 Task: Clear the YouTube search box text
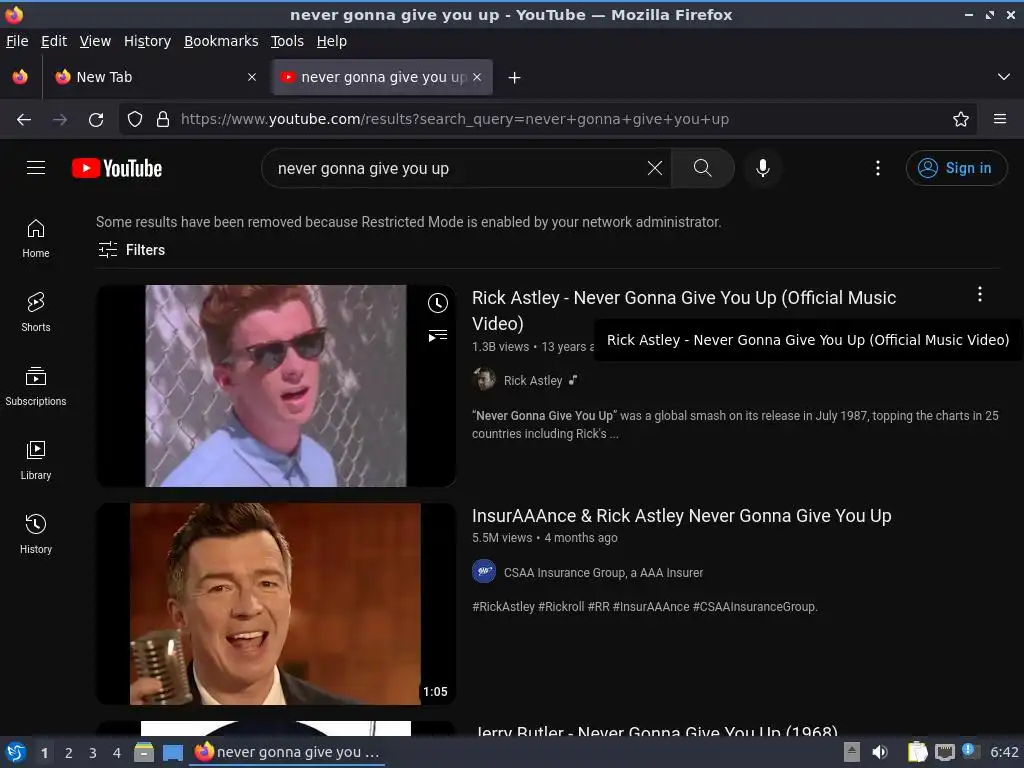tap(654, 168)
